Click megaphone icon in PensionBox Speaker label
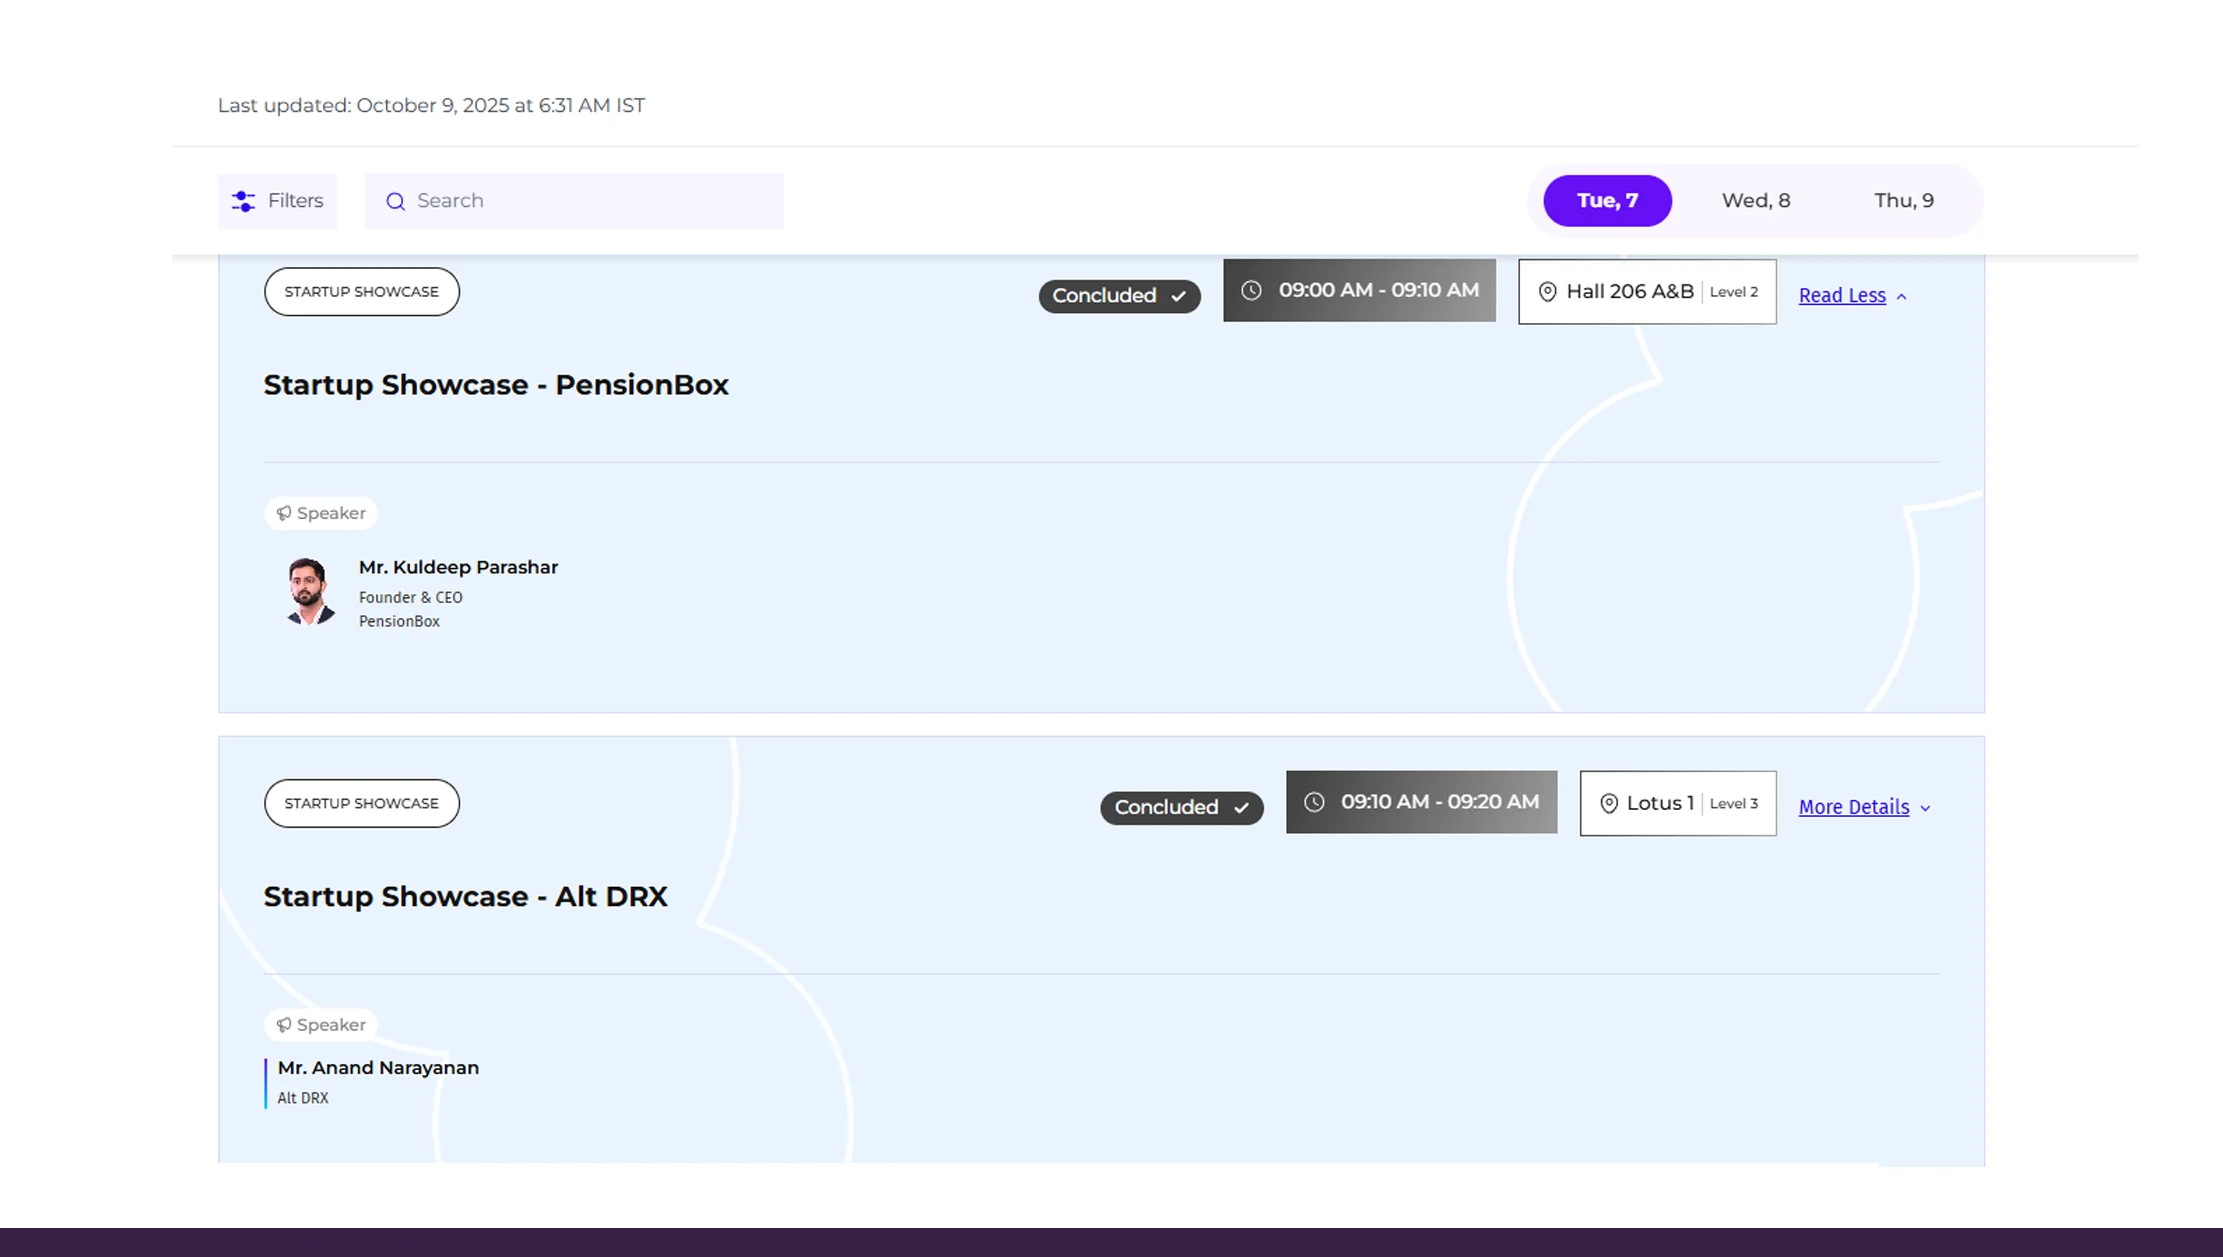Screen dimensions: 2223x1257 [x=284, y=513]
